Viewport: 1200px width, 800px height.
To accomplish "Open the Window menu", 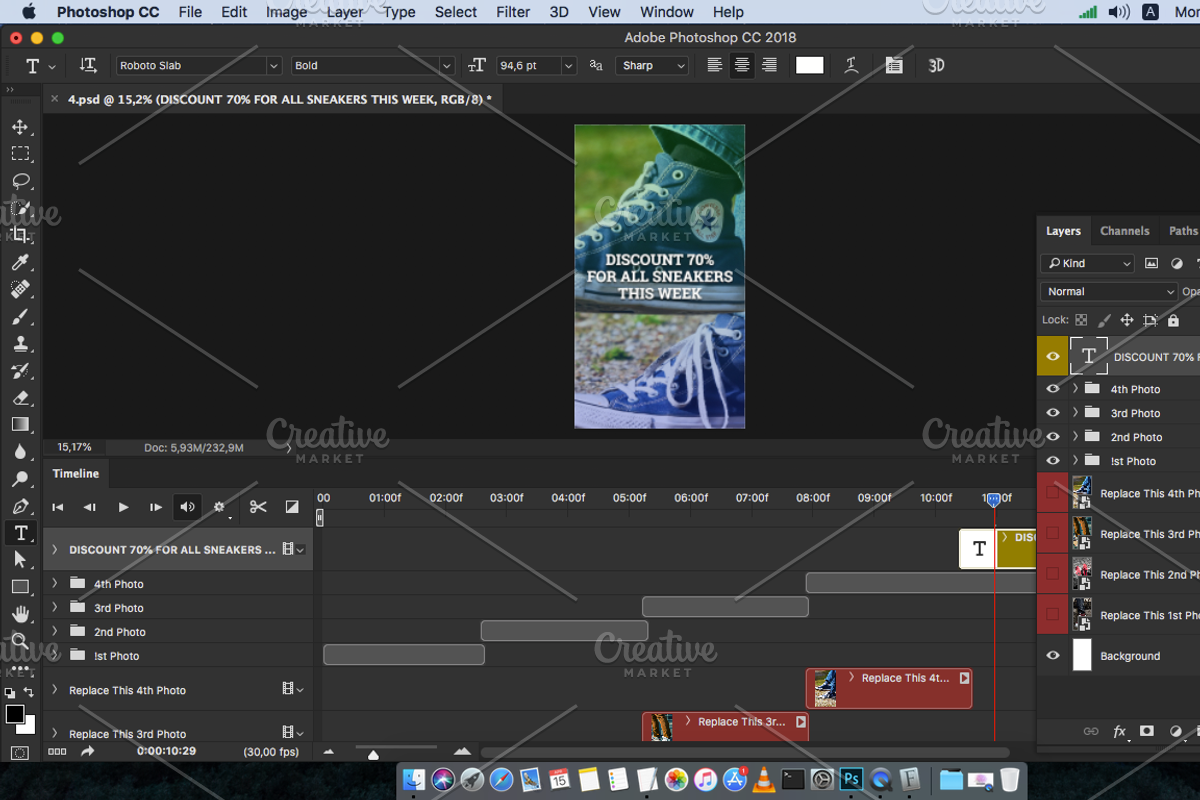I will point(667,12).
